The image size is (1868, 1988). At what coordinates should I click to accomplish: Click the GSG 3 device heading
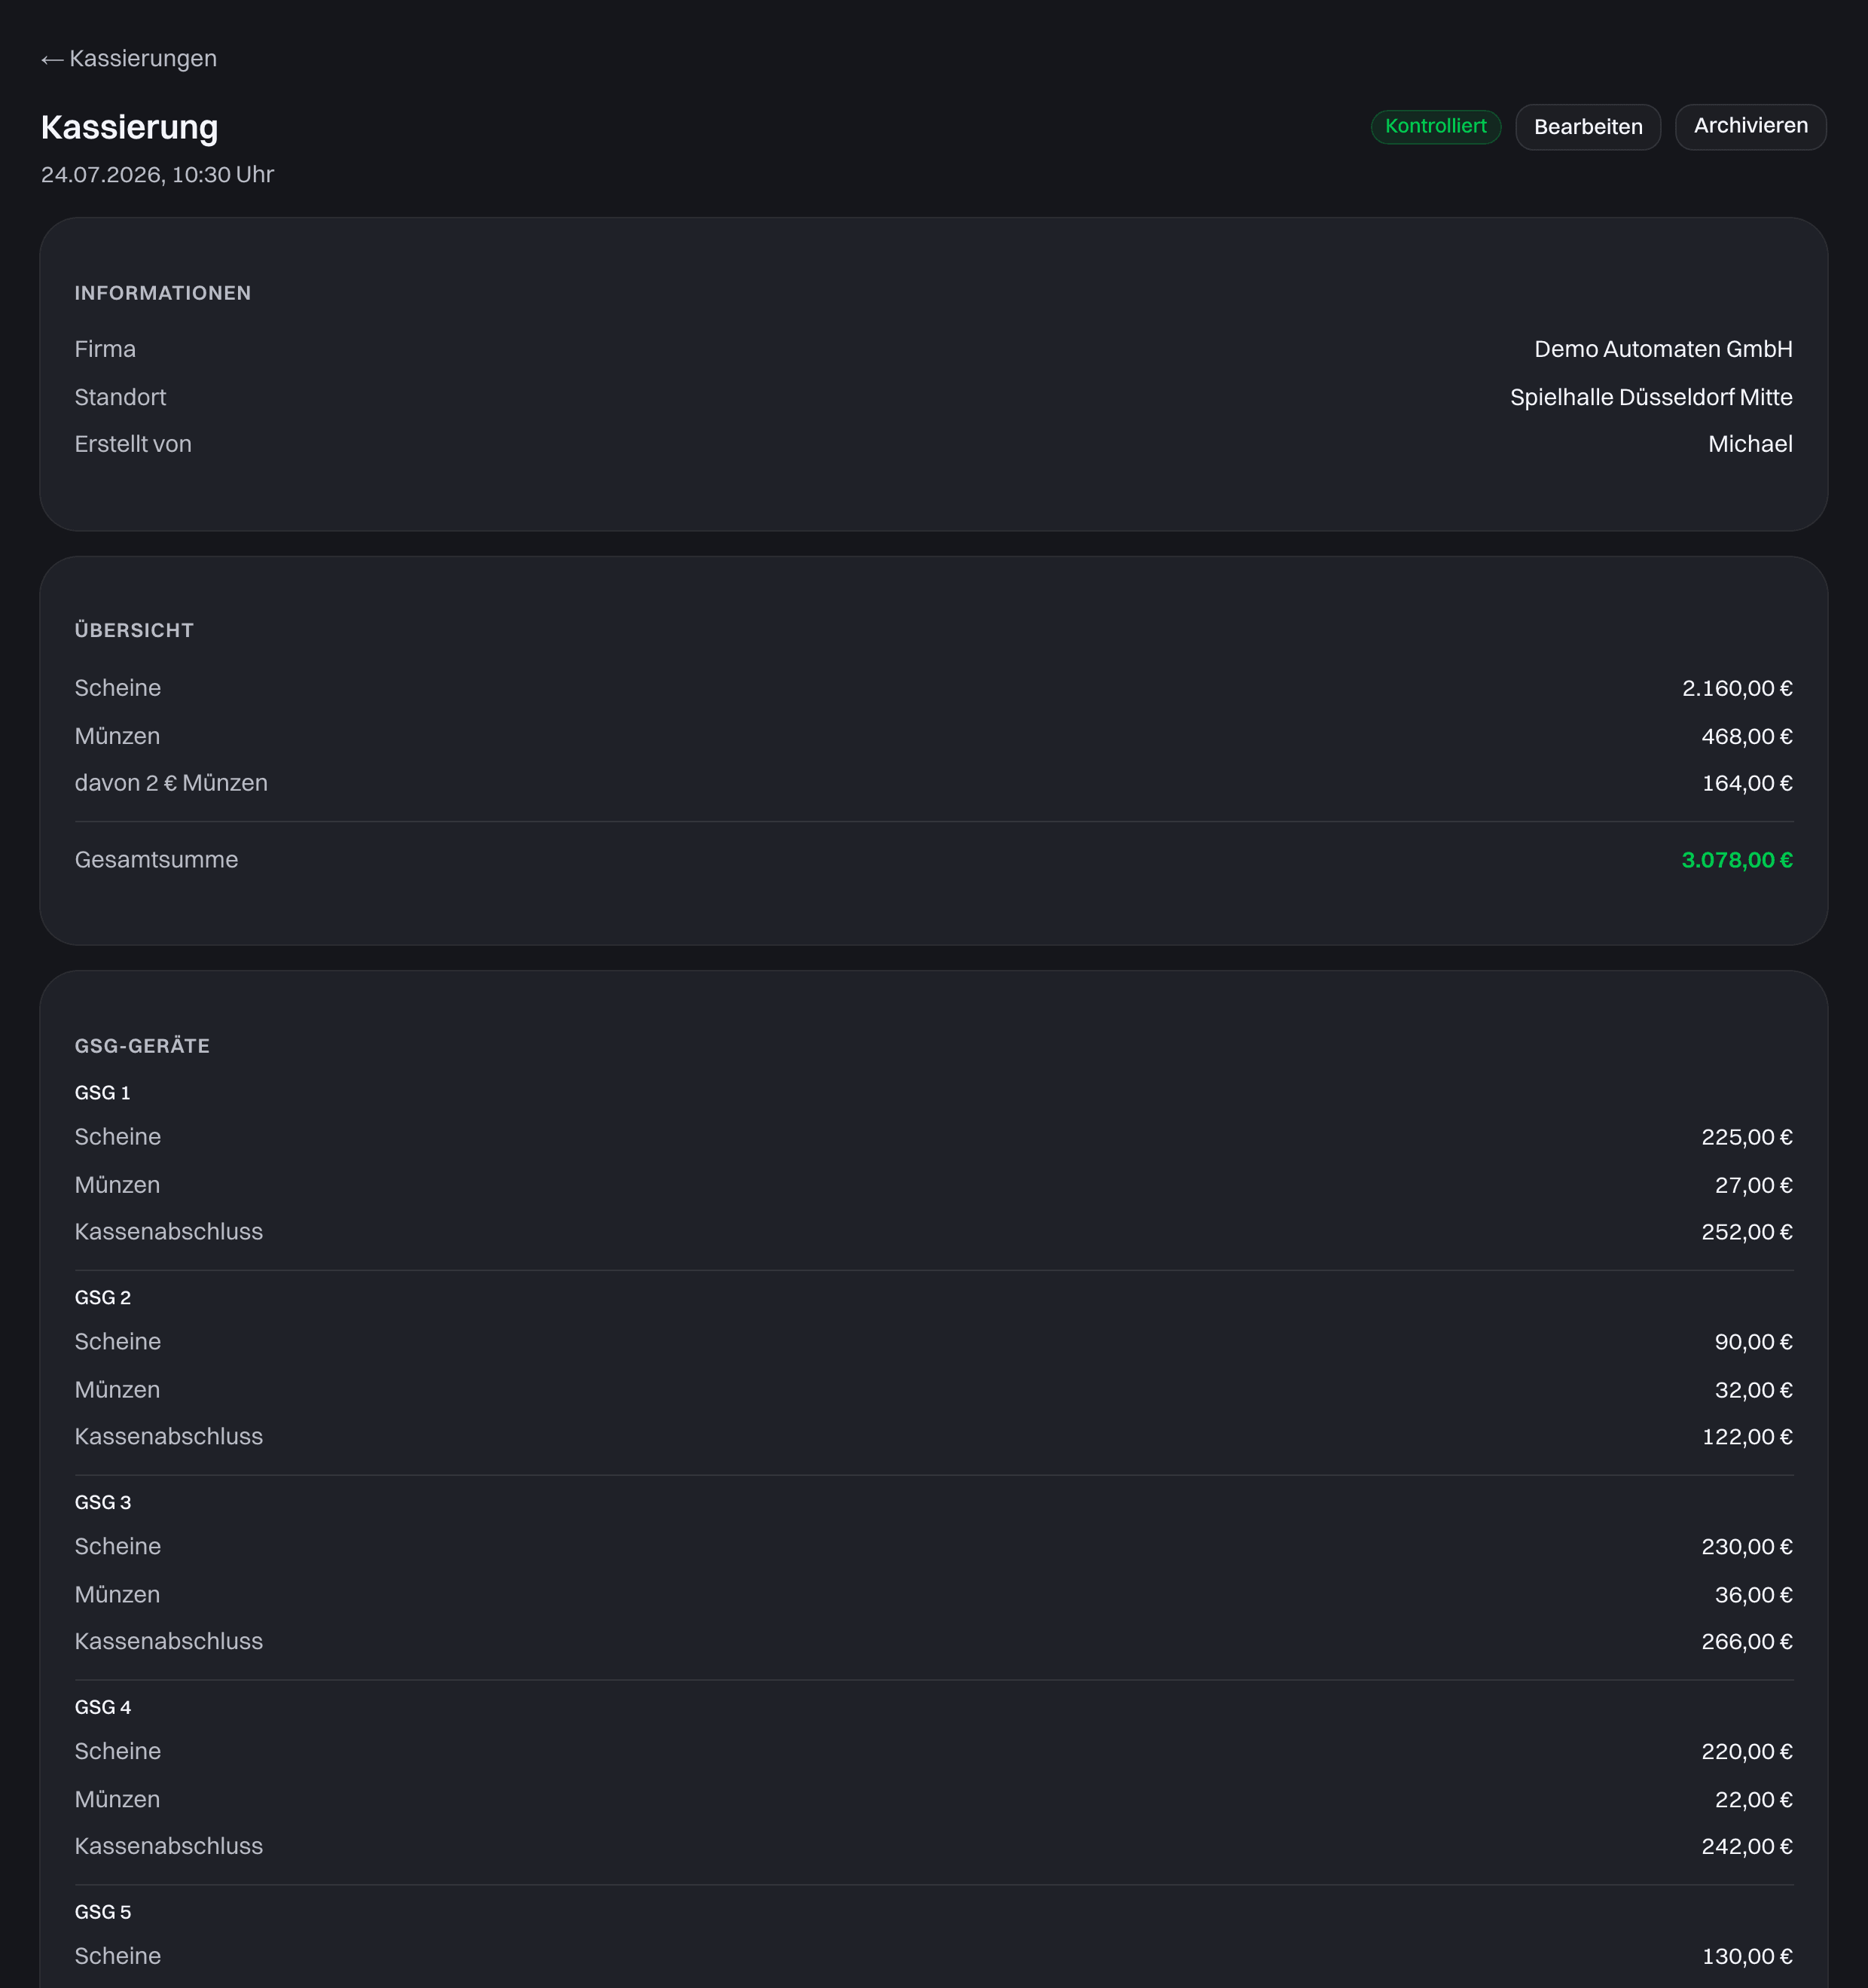[103, 1503]
